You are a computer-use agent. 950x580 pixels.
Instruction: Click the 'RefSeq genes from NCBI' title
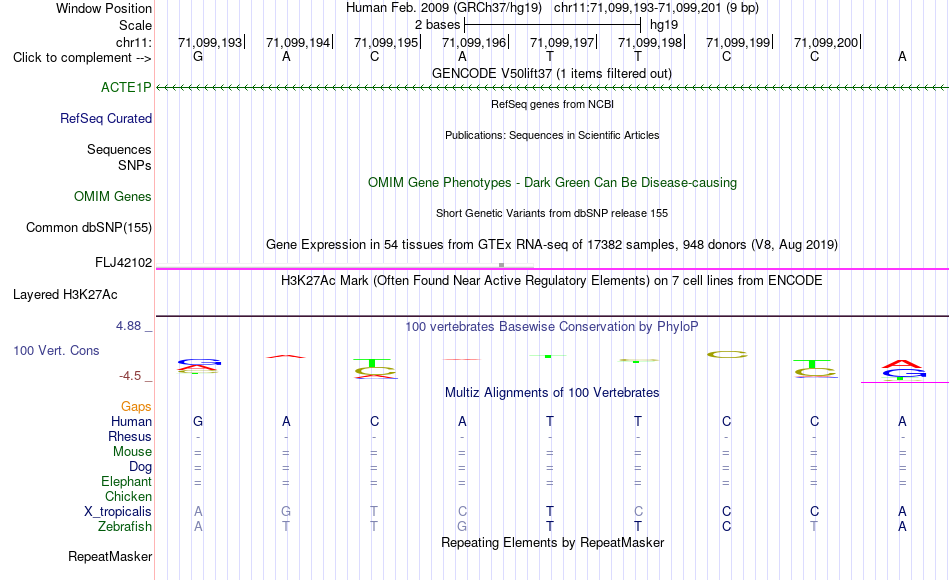pyautogui.click(x=553, y=104)
